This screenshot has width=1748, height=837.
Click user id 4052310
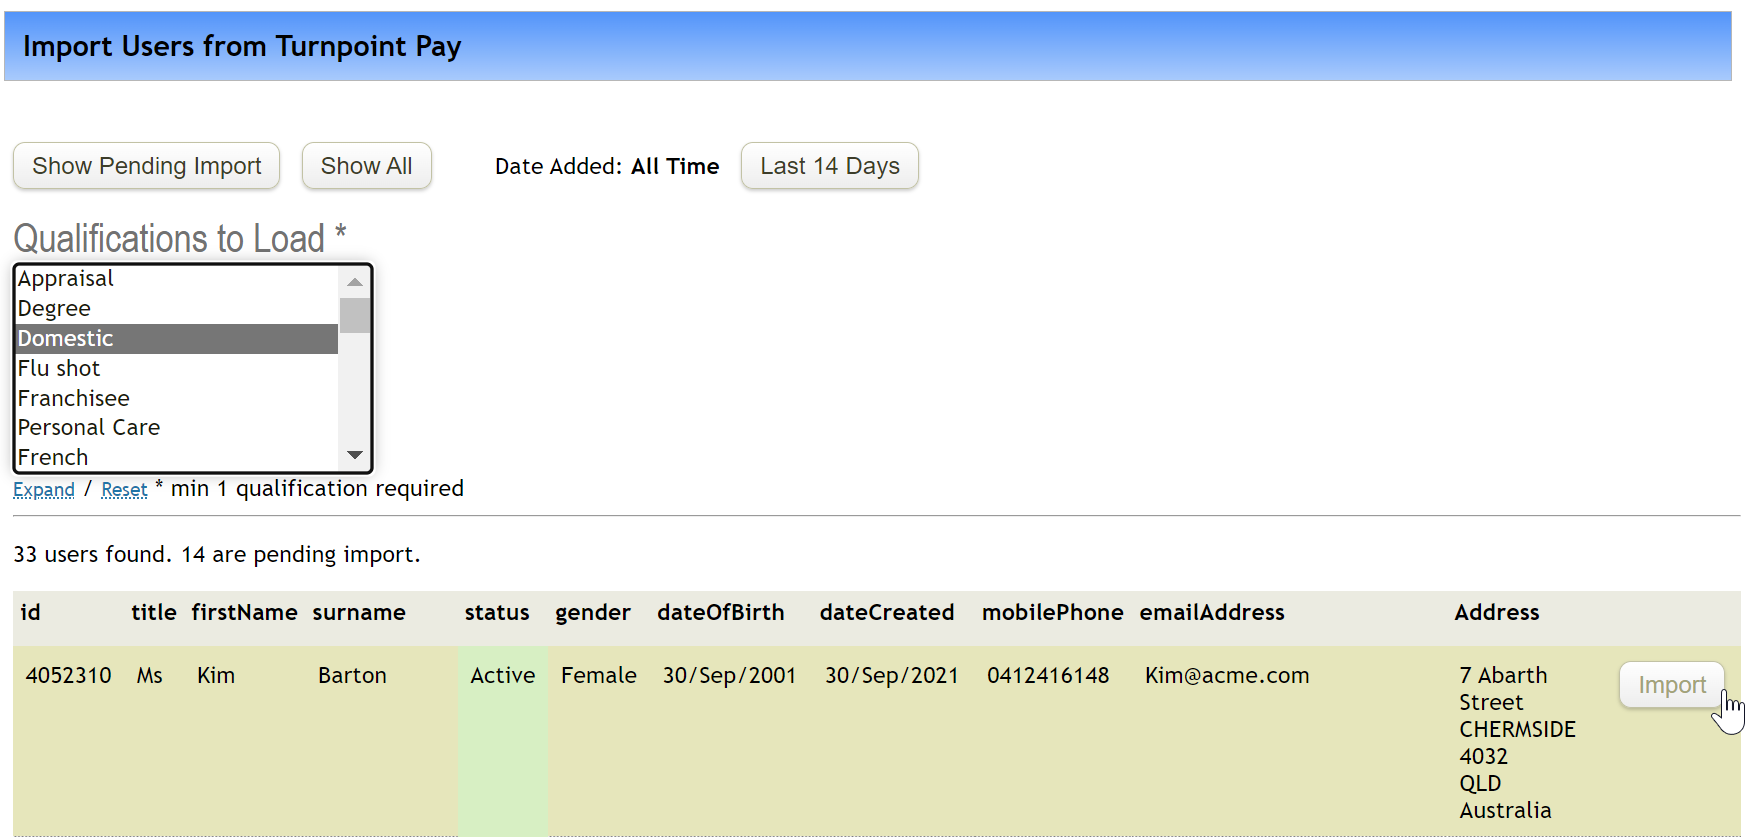click(x=69, y=676)
